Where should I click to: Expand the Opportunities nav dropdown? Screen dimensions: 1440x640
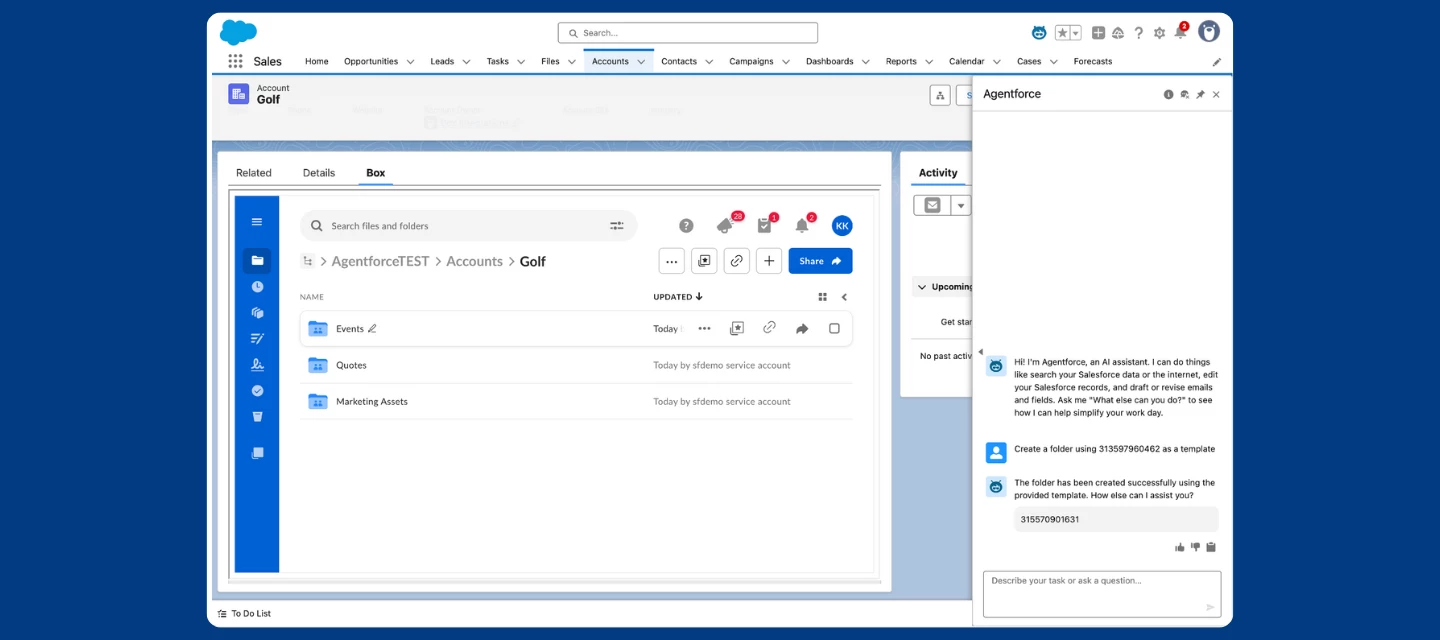(x=410, y=62)
